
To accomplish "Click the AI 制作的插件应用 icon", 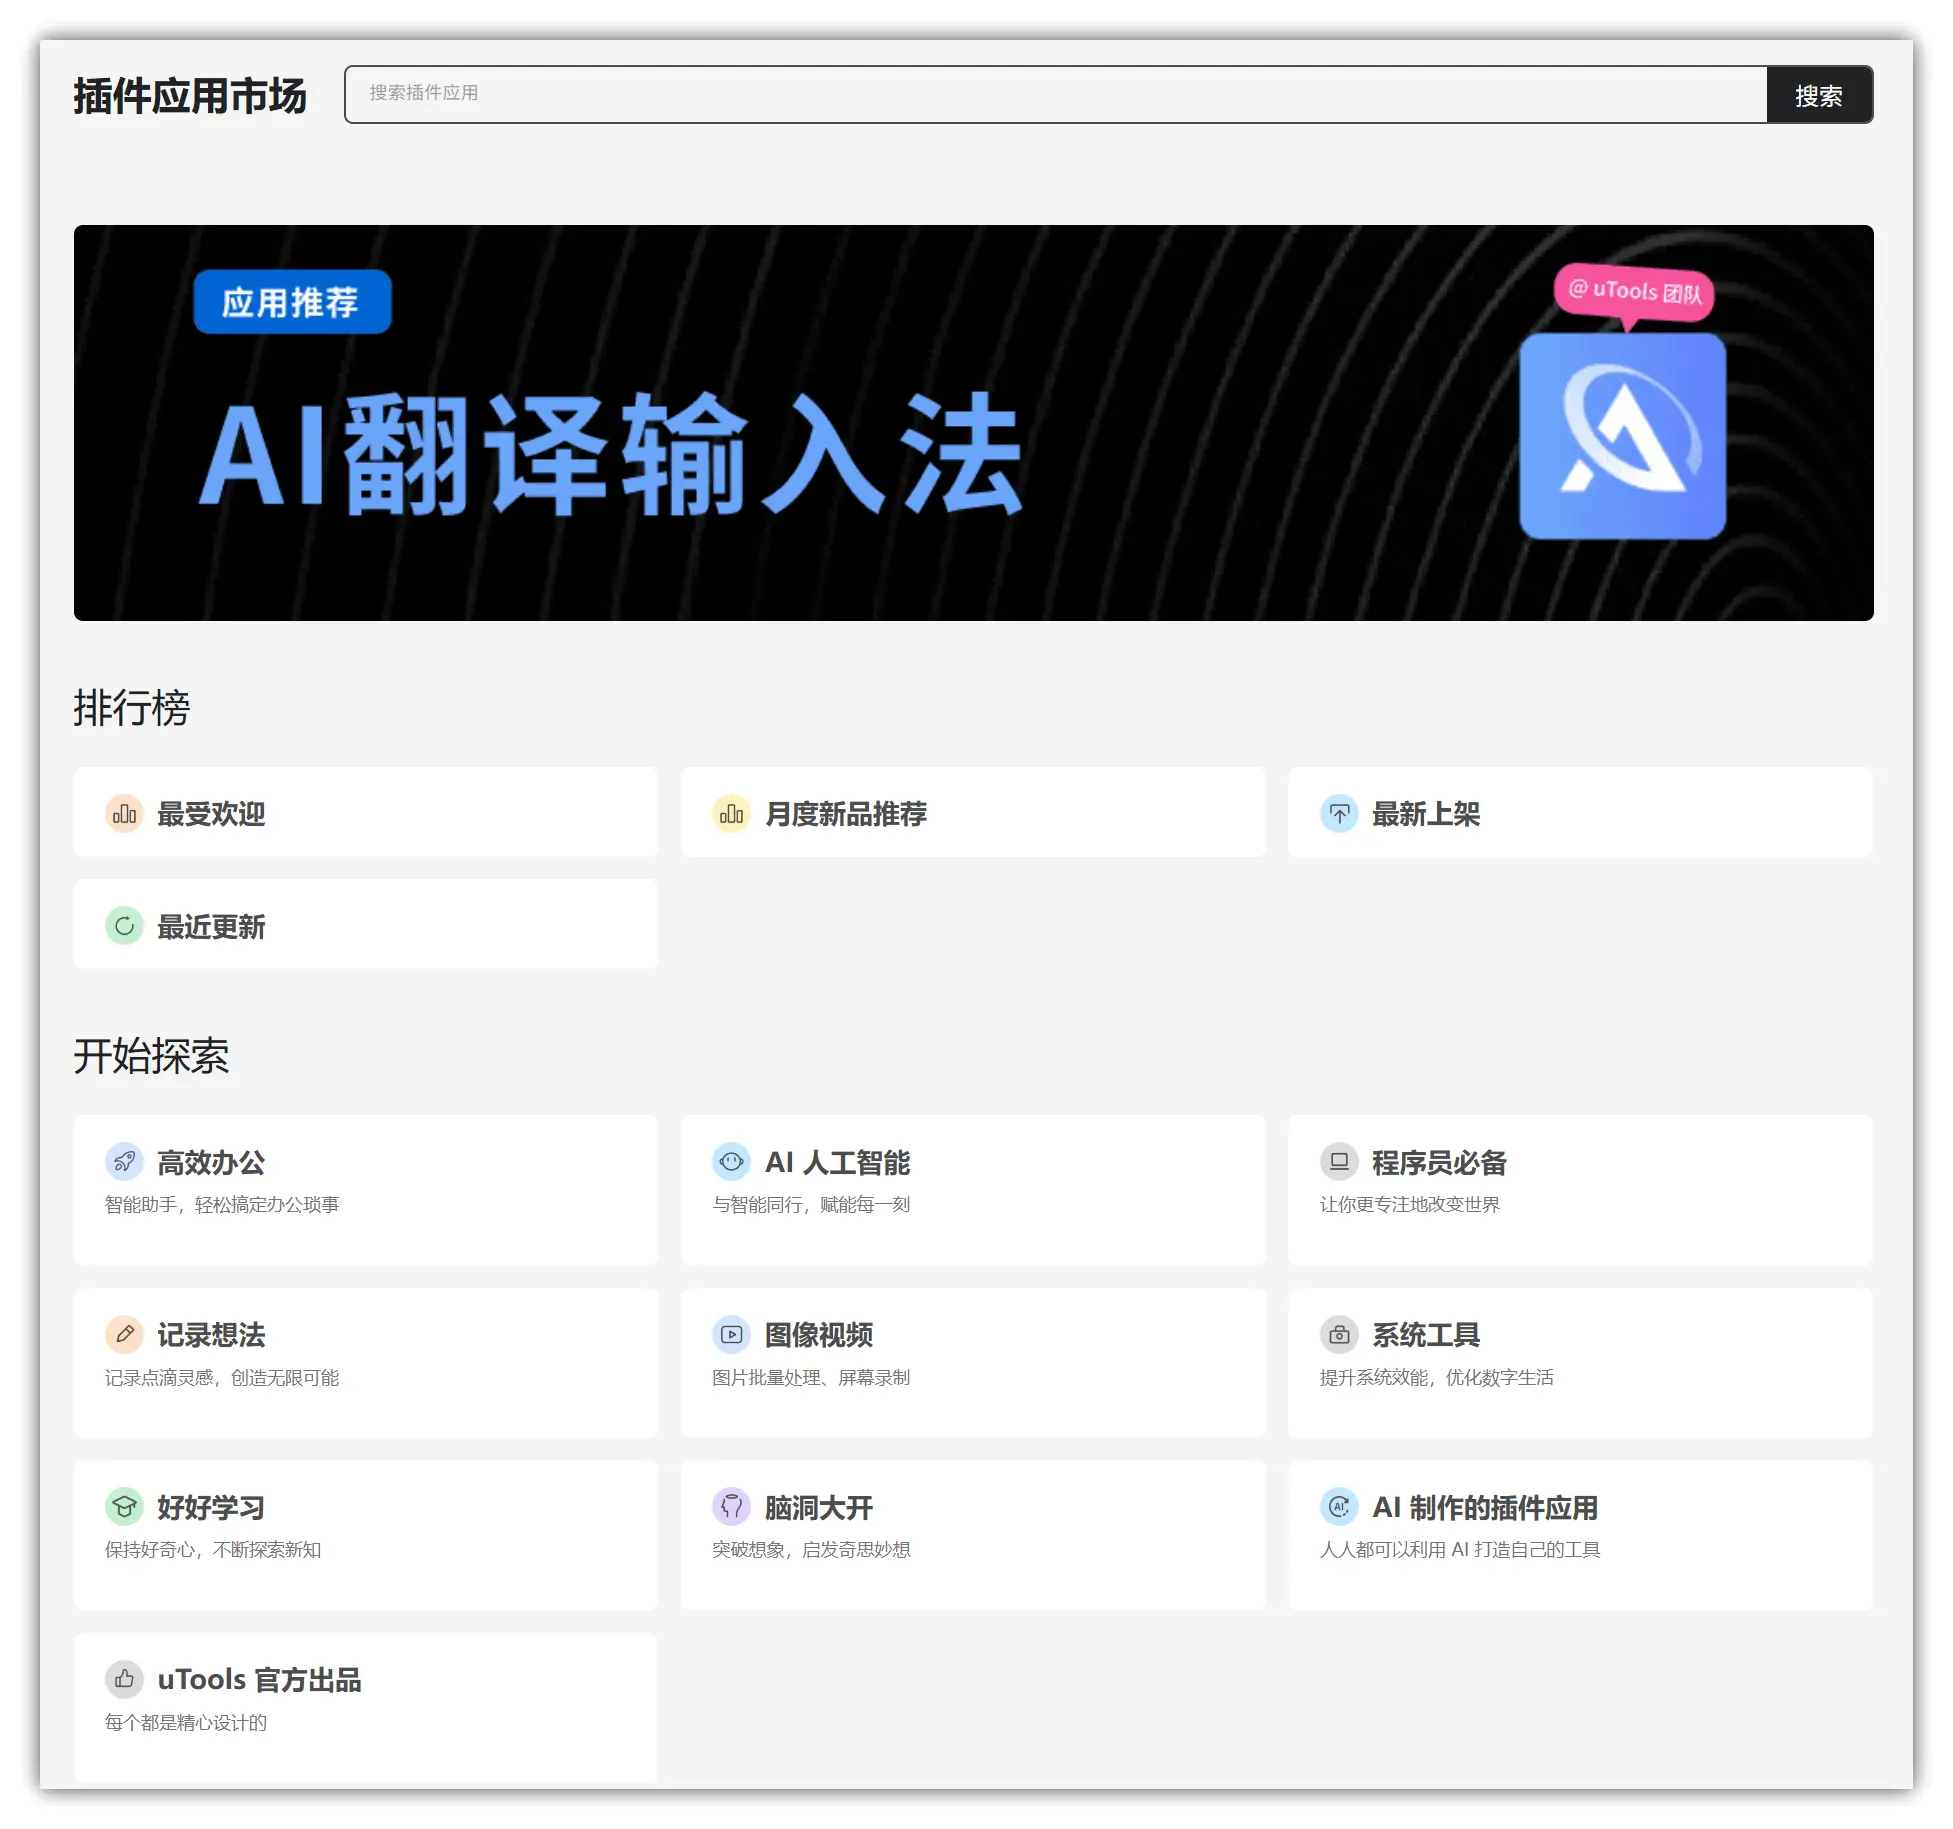I will click(1339, 1507).
